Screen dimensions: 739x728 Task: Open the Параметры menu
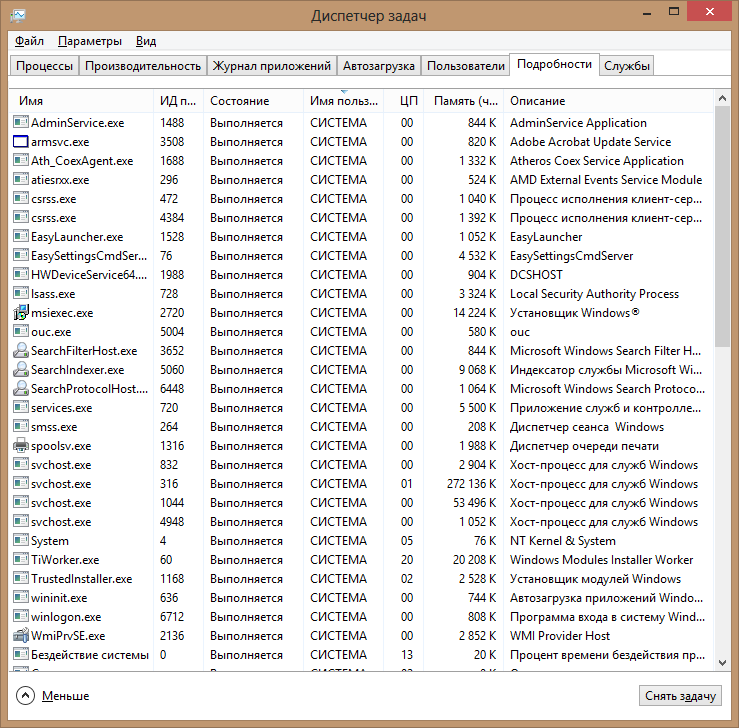coord(90,41)
